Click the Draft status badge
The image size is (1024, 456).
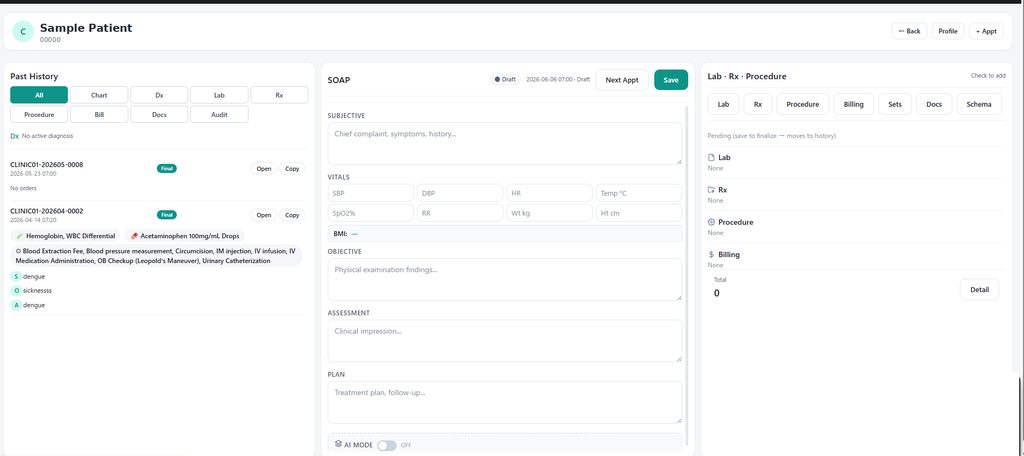pos(505,79)
